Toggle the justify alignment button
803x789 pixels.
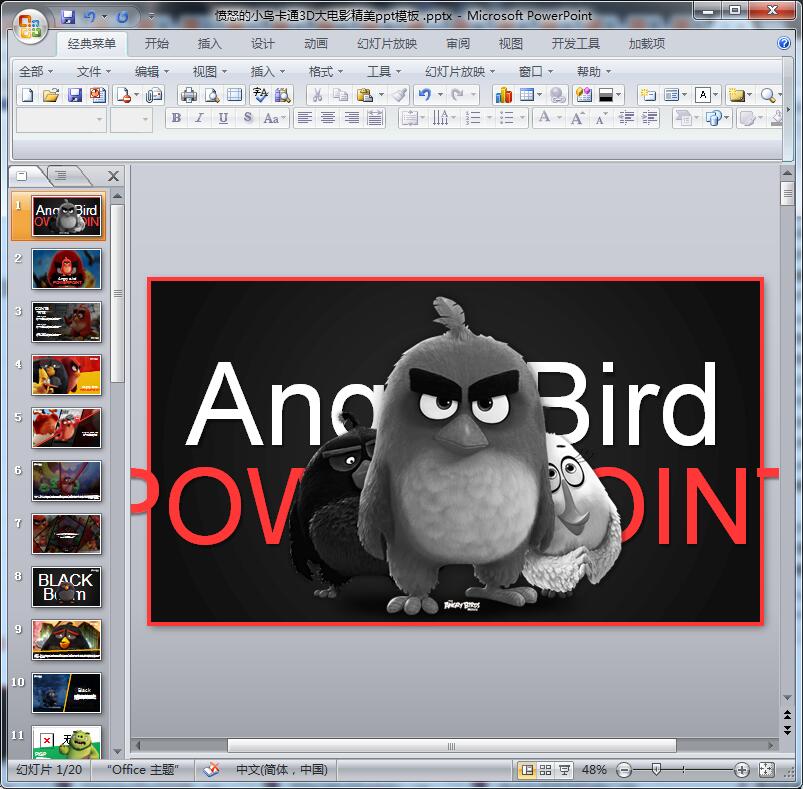click(x=375, y=118)
